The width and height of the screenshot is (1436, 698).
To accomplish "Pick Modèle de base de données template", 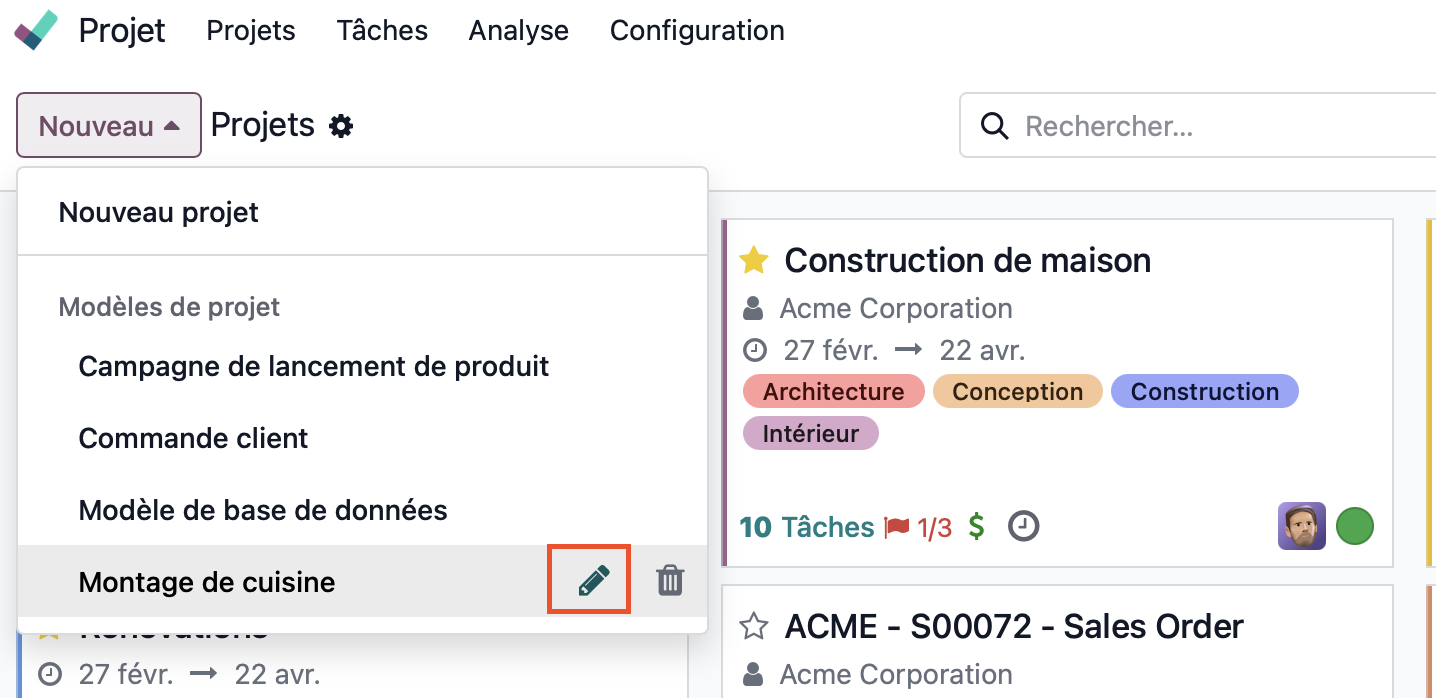I will point(263,510).
